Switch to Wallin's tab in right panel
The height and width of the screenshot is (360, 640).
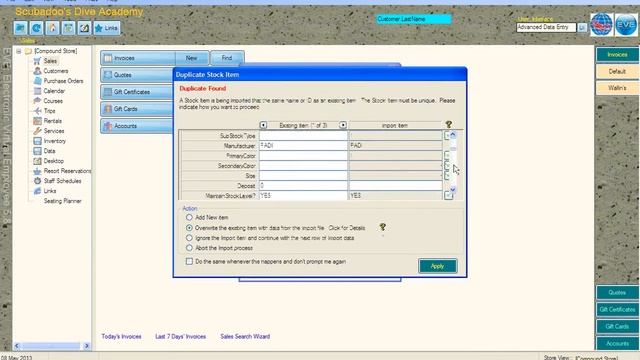(x=617, y=88)
